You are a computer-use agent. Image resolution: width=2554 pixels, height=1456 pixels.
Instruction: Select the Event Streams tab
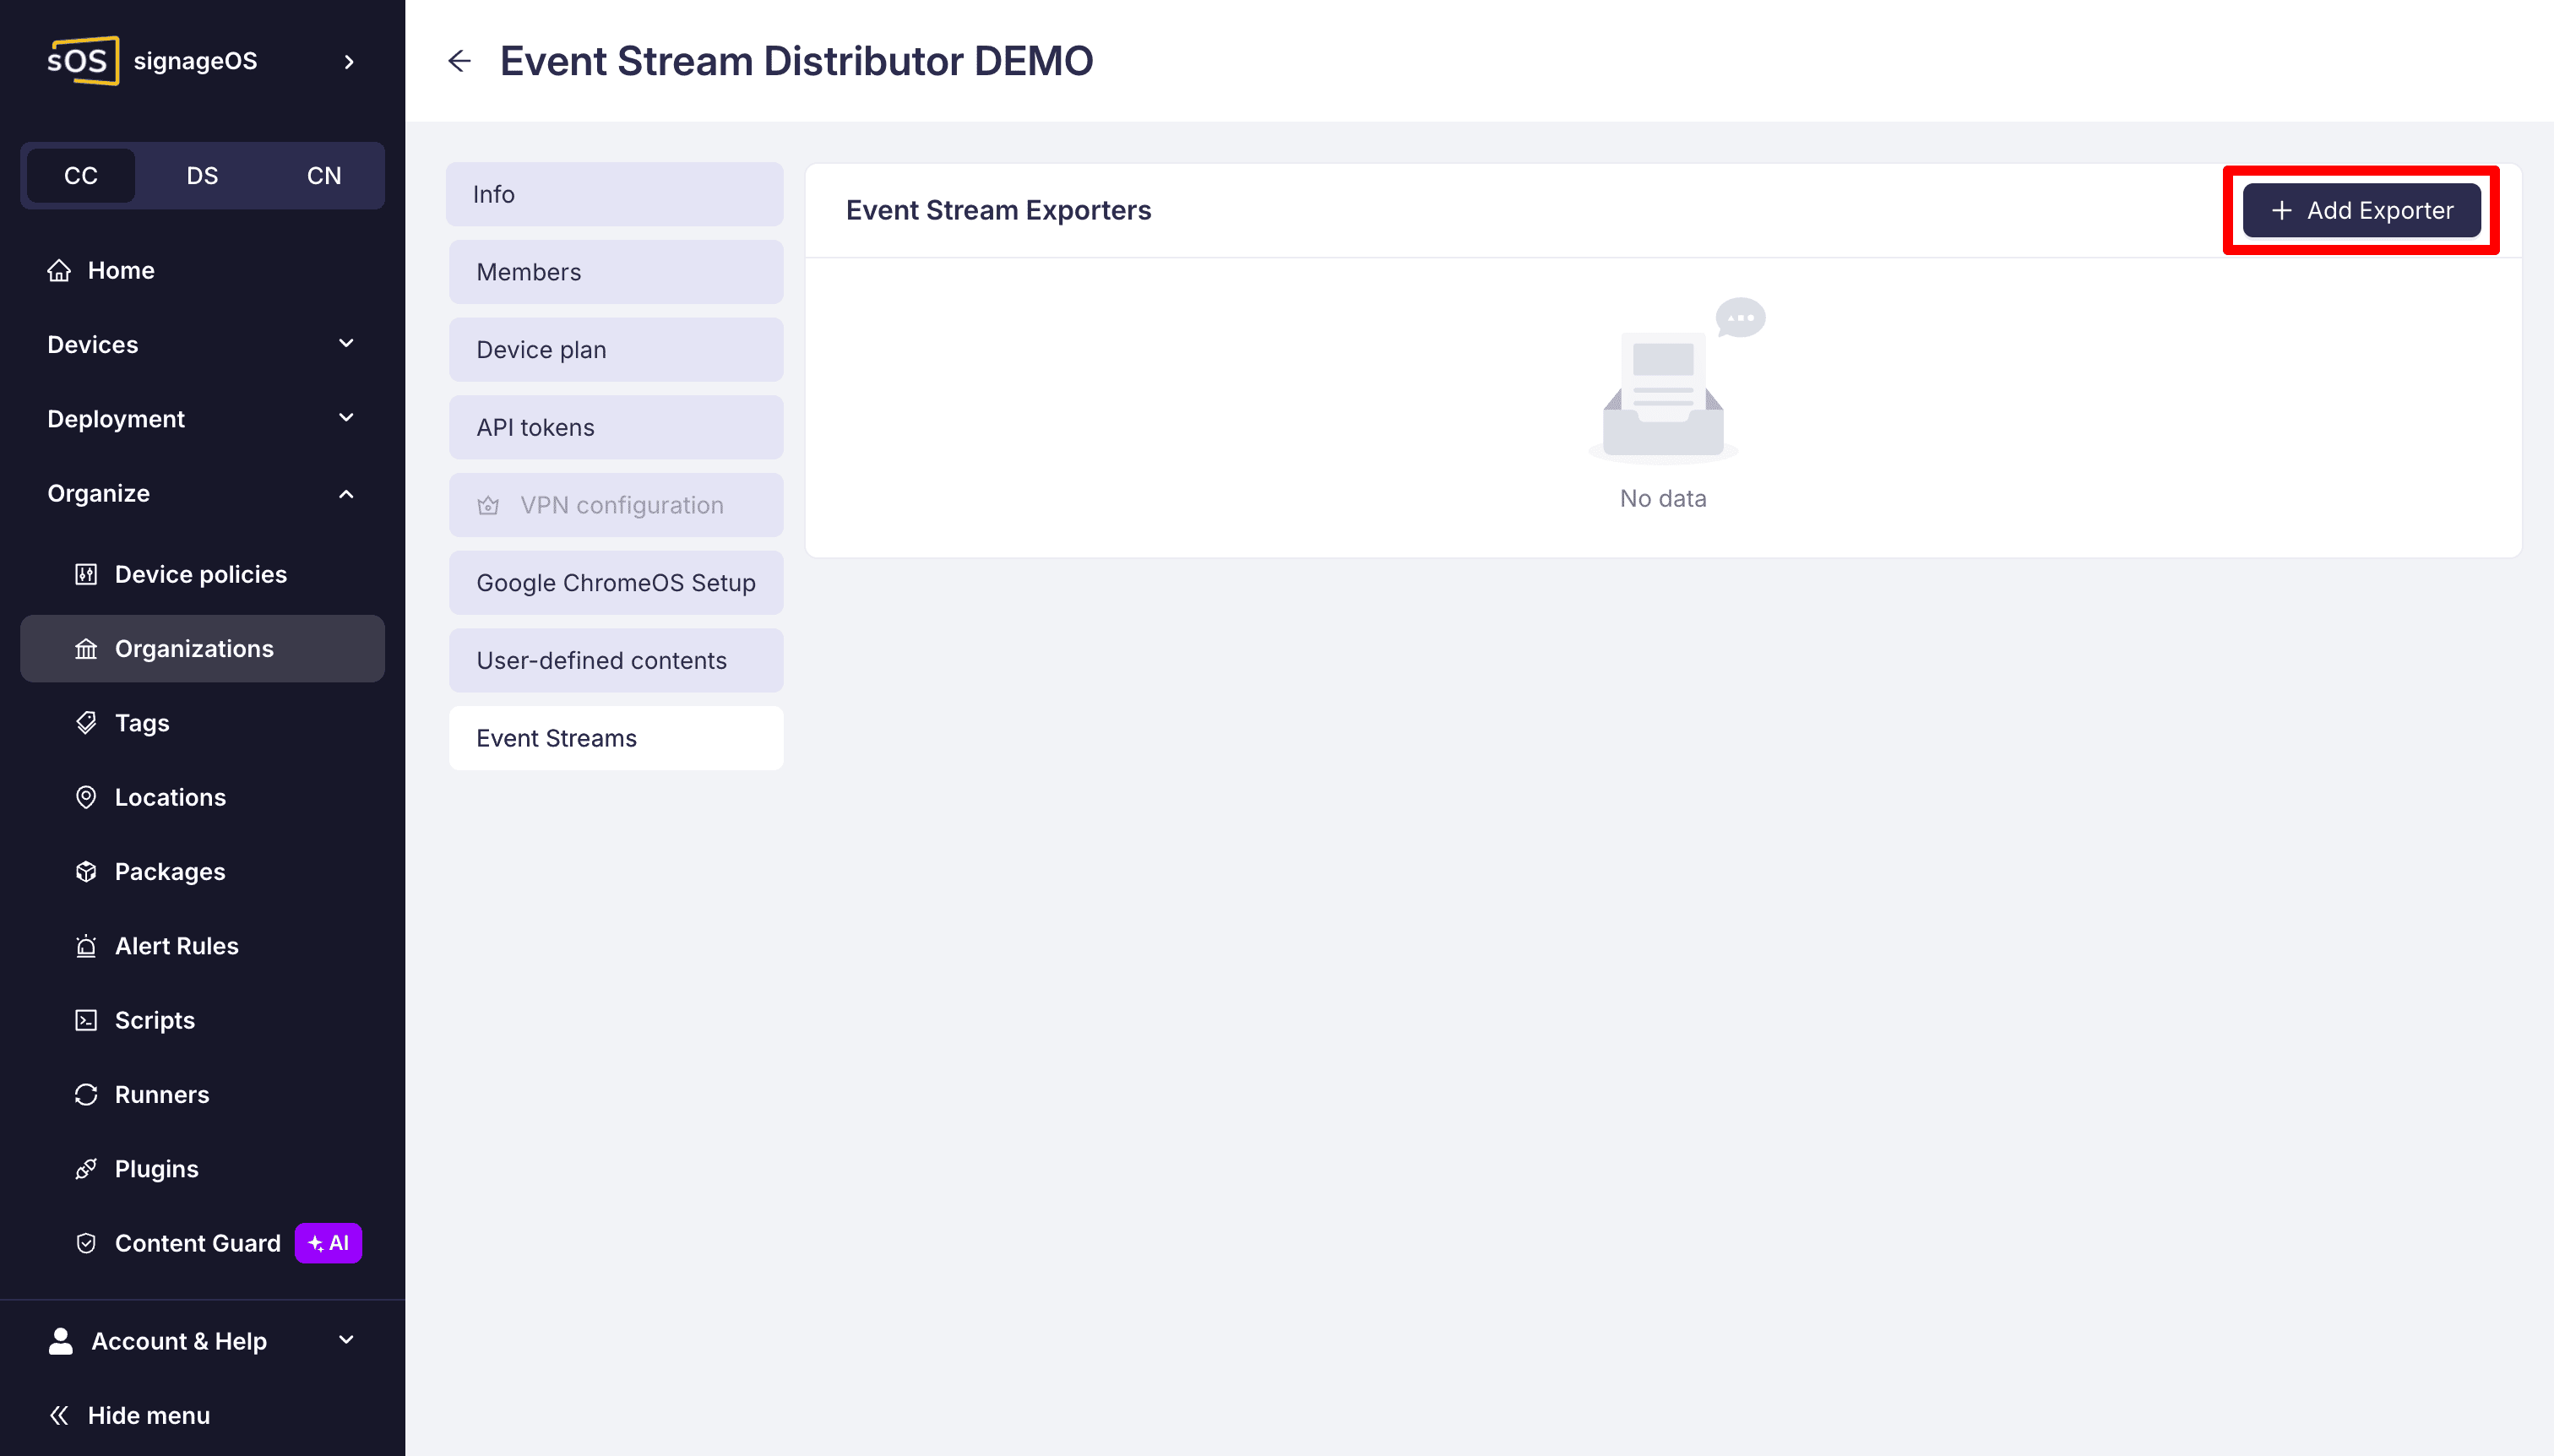[x=616, y=738]
